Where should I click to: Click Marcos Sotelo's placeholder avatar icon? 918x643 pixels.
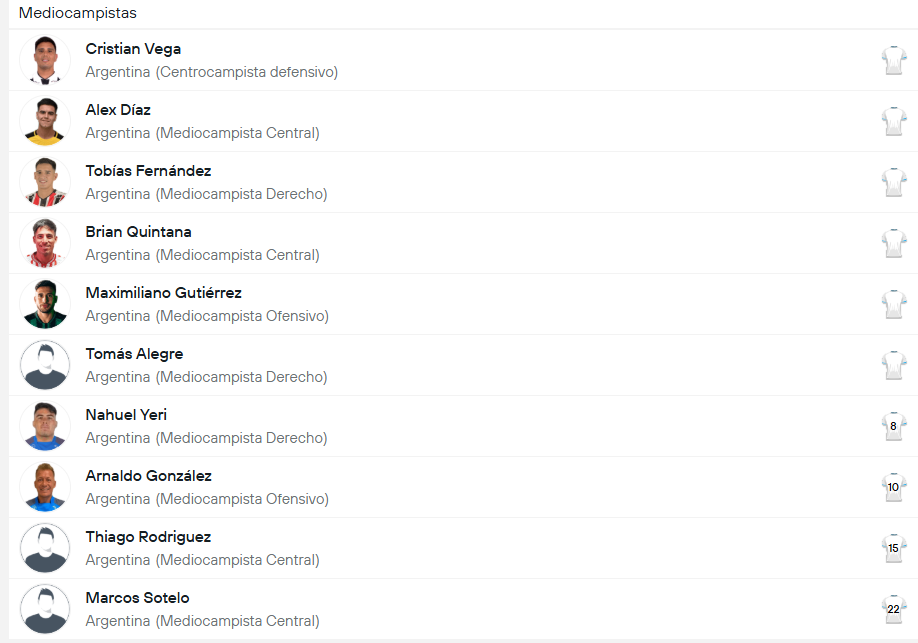coord(45,609)
